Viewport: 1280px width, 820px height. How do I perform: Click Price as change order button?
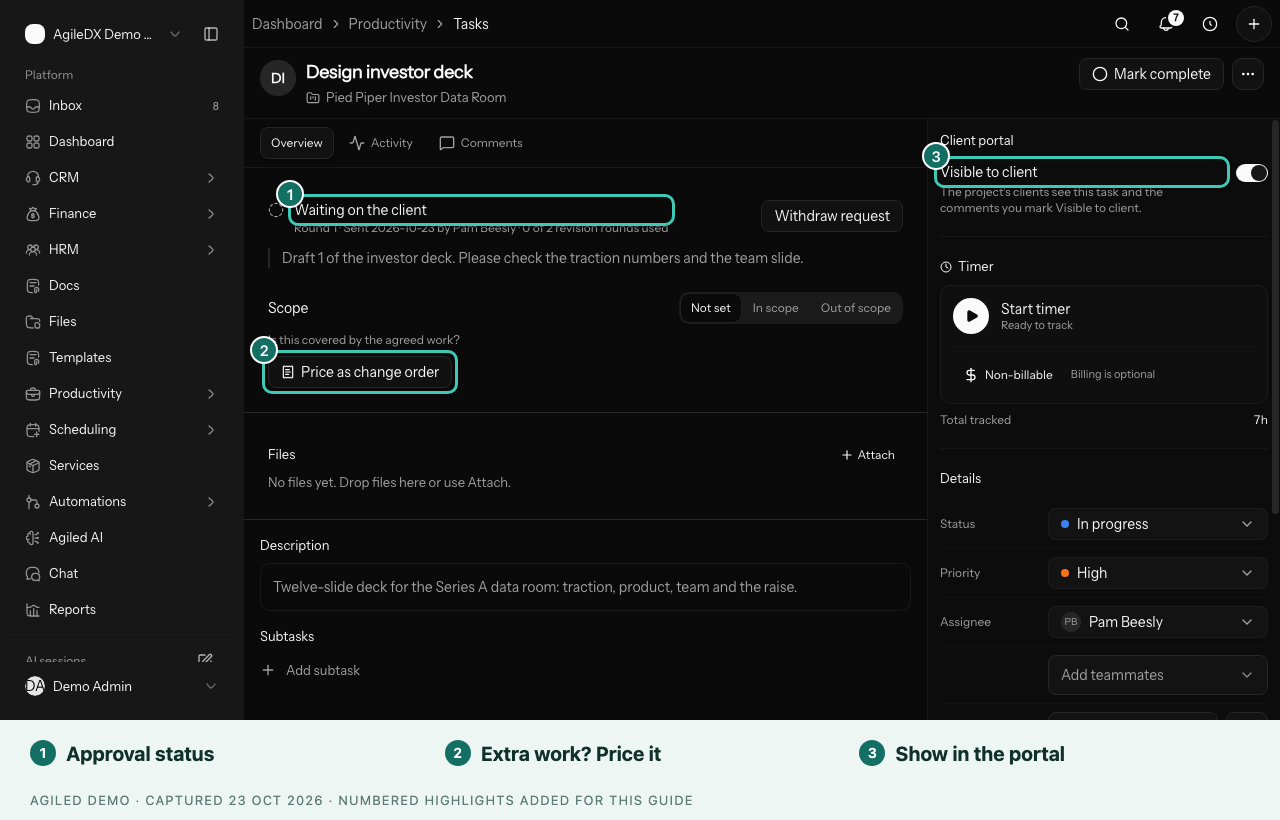point(360,372)
